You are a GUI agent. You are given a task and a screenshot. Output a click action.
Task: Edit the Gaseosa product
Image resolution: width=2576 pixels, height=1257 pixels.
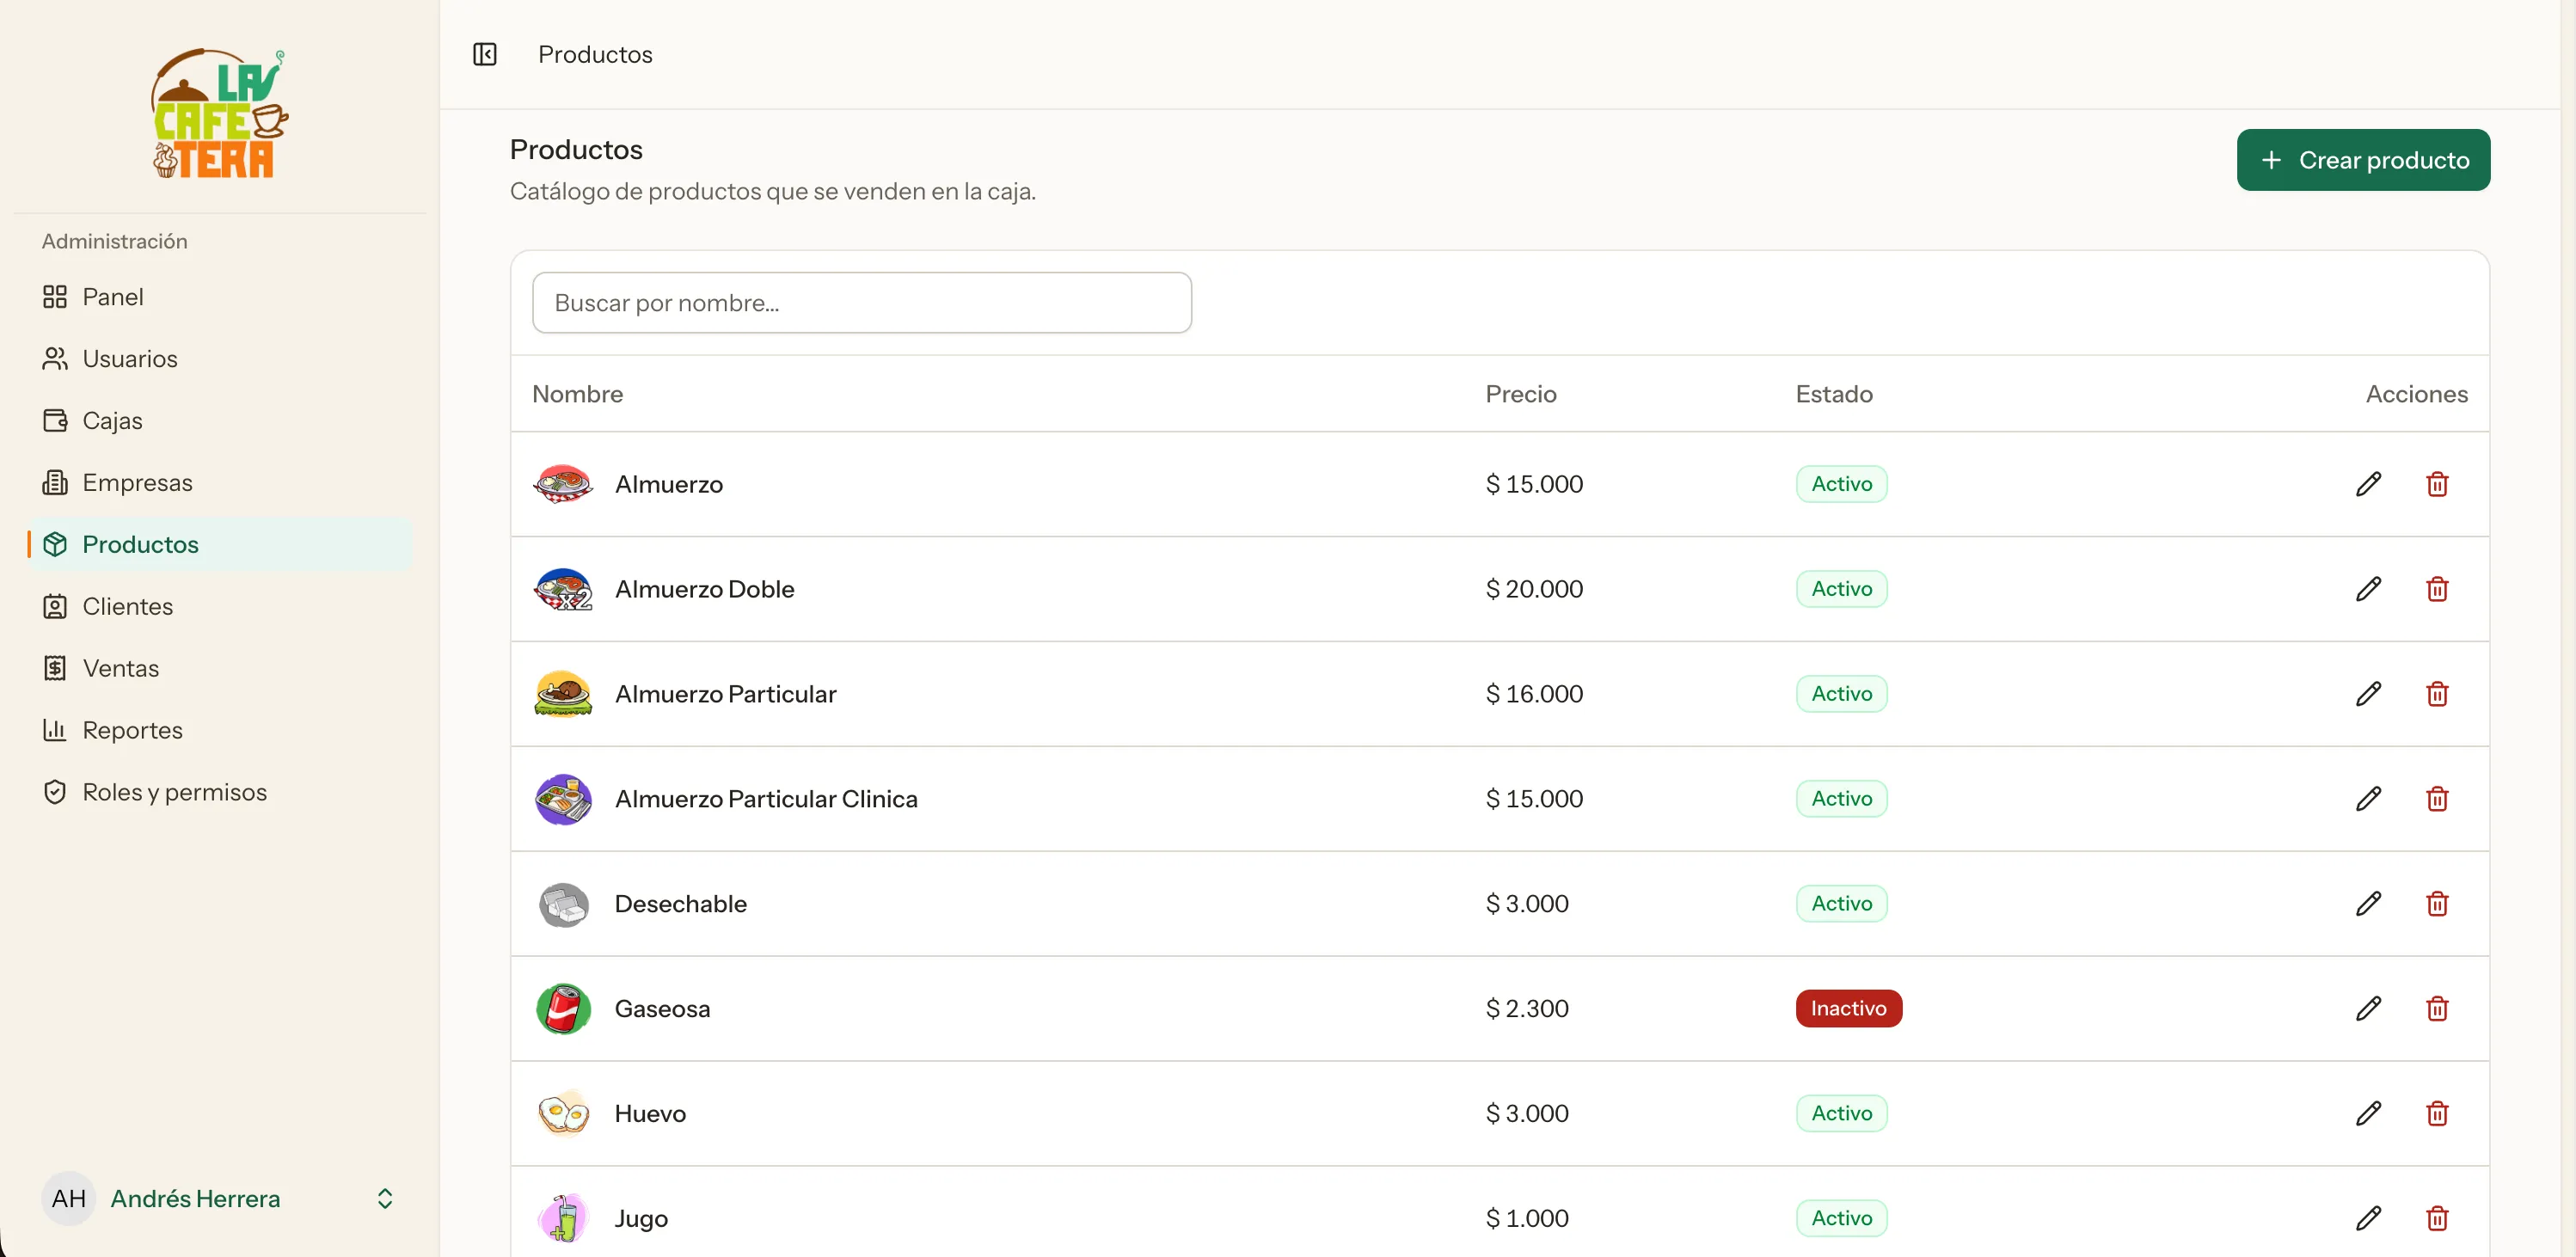[x=2368, y=1008]
